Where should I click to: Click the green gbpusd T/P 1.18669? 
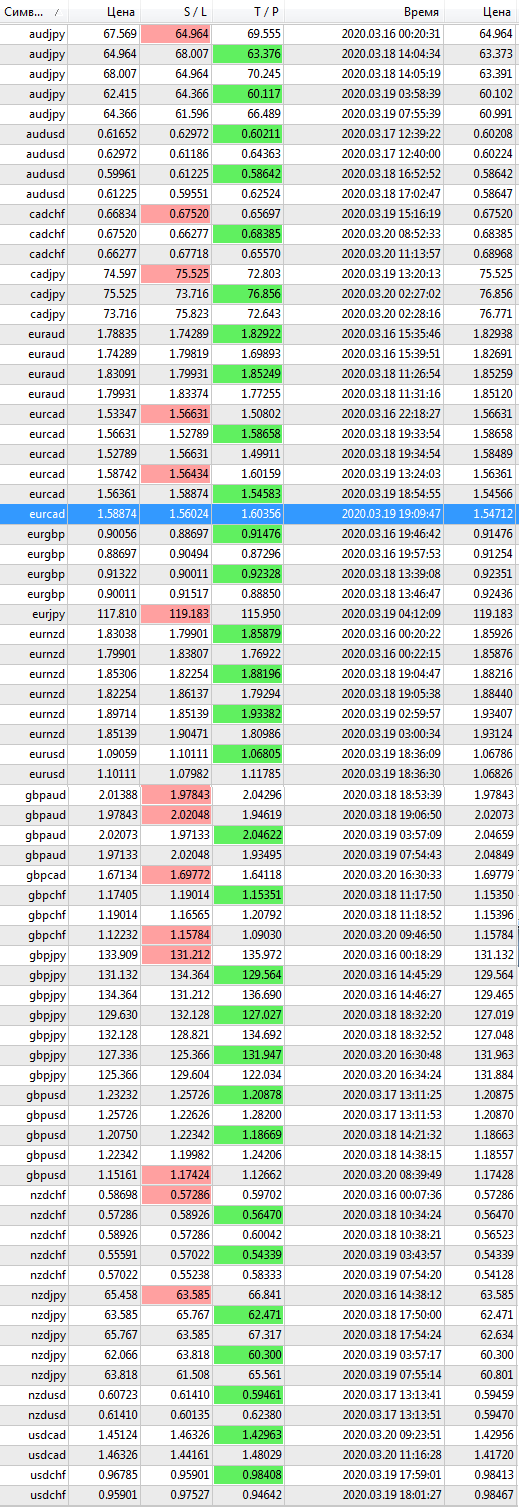tap(249, 1134)
